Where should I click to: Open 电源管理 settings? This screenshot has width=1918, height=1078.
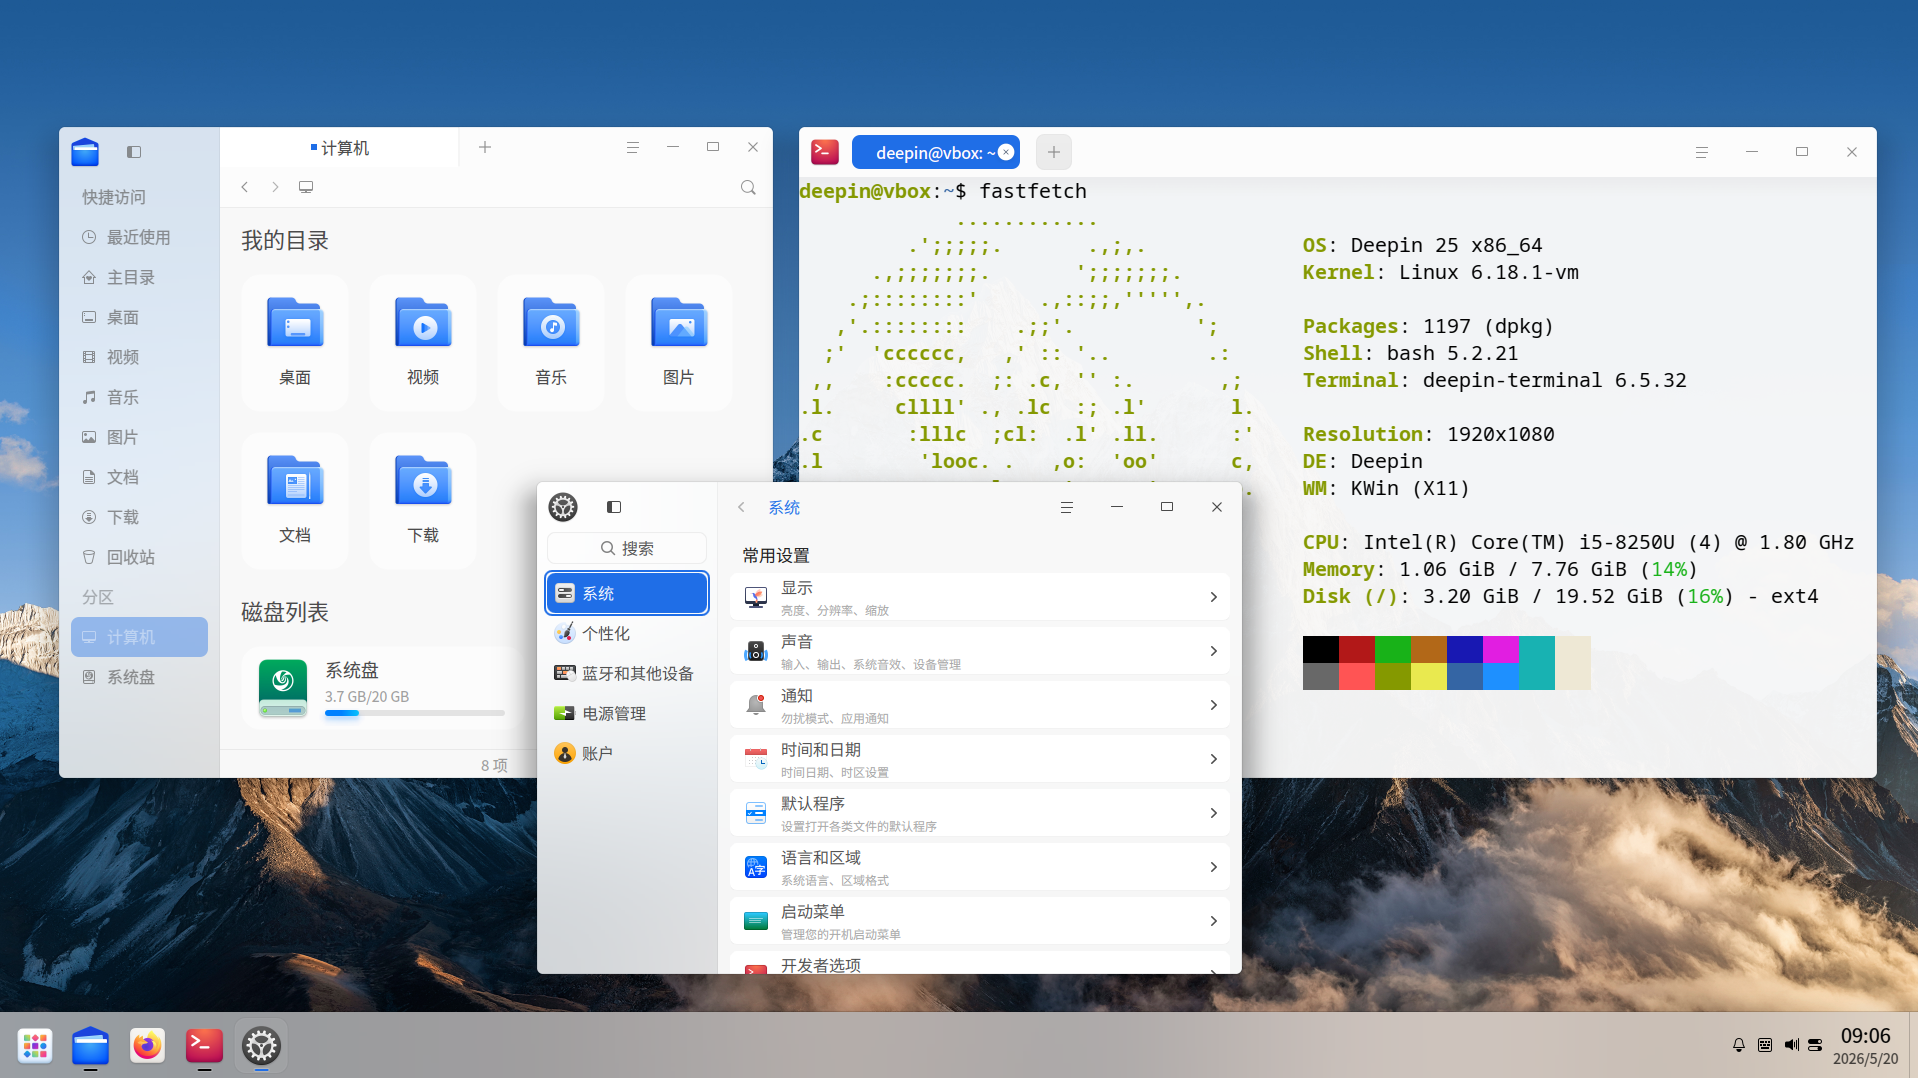click(x=627, y=713)
